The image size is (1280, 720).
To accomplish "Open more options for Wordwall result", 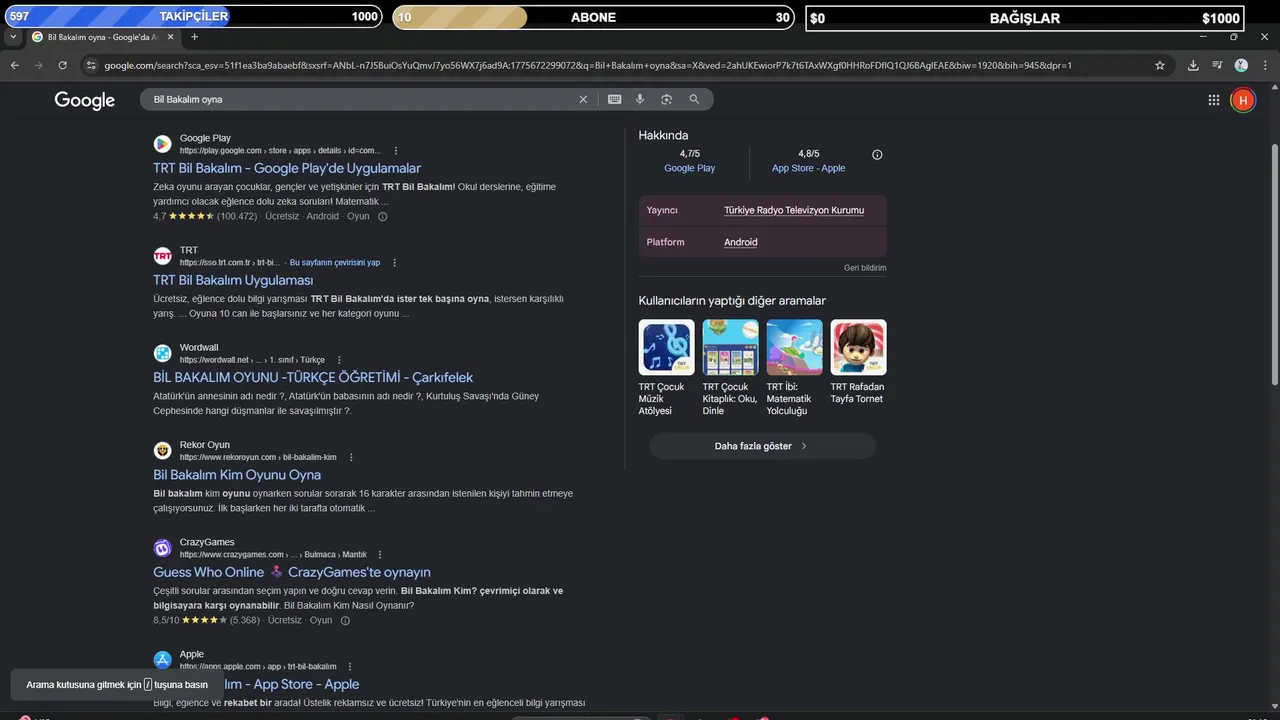I will pos(339,360).
